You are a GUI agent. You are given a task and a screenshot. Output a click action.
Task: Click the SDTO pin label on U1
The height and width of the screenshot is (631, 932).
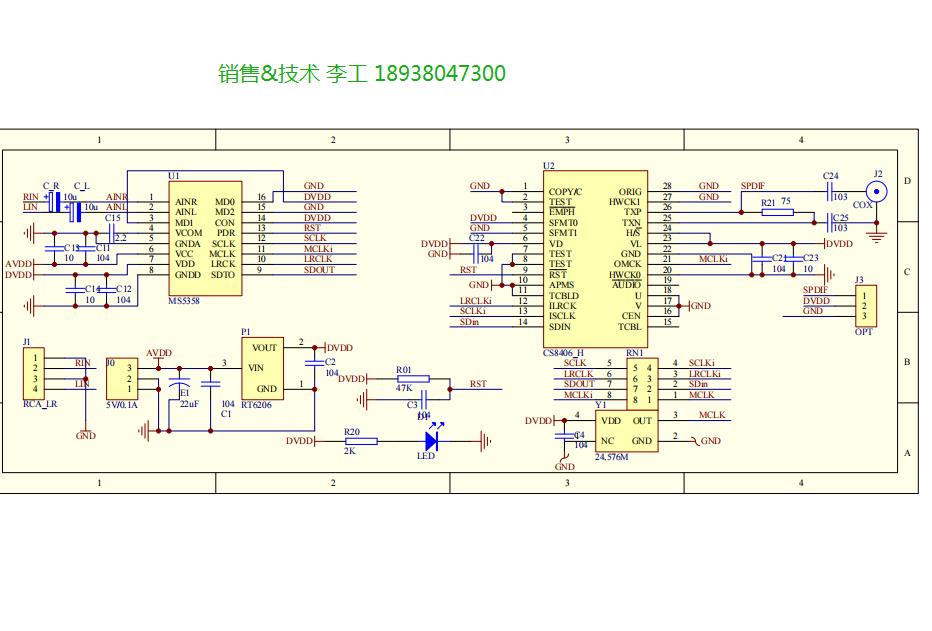tap(223, 275)
